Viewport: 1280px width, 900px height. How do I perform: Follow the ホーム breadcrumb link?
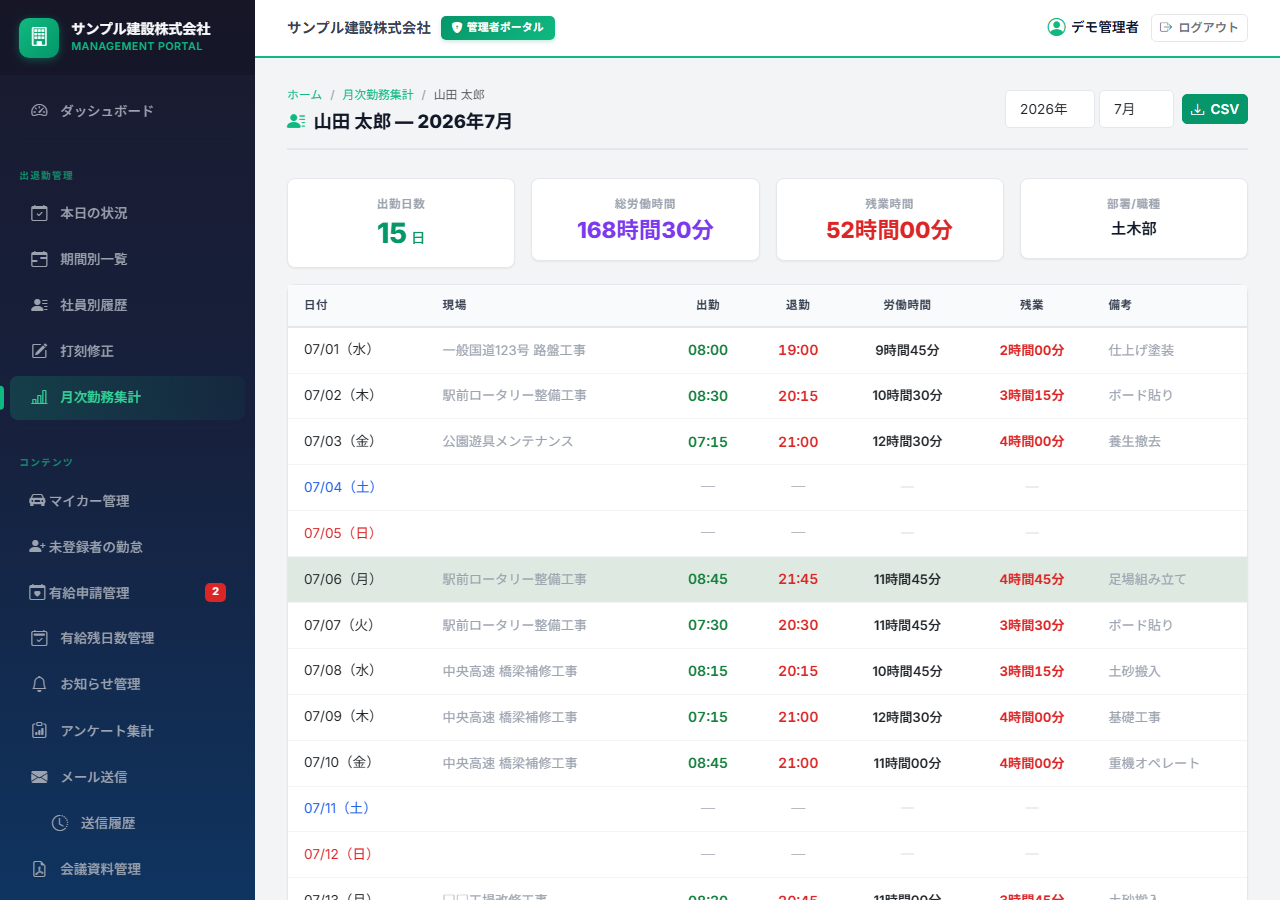pos(304,94)
